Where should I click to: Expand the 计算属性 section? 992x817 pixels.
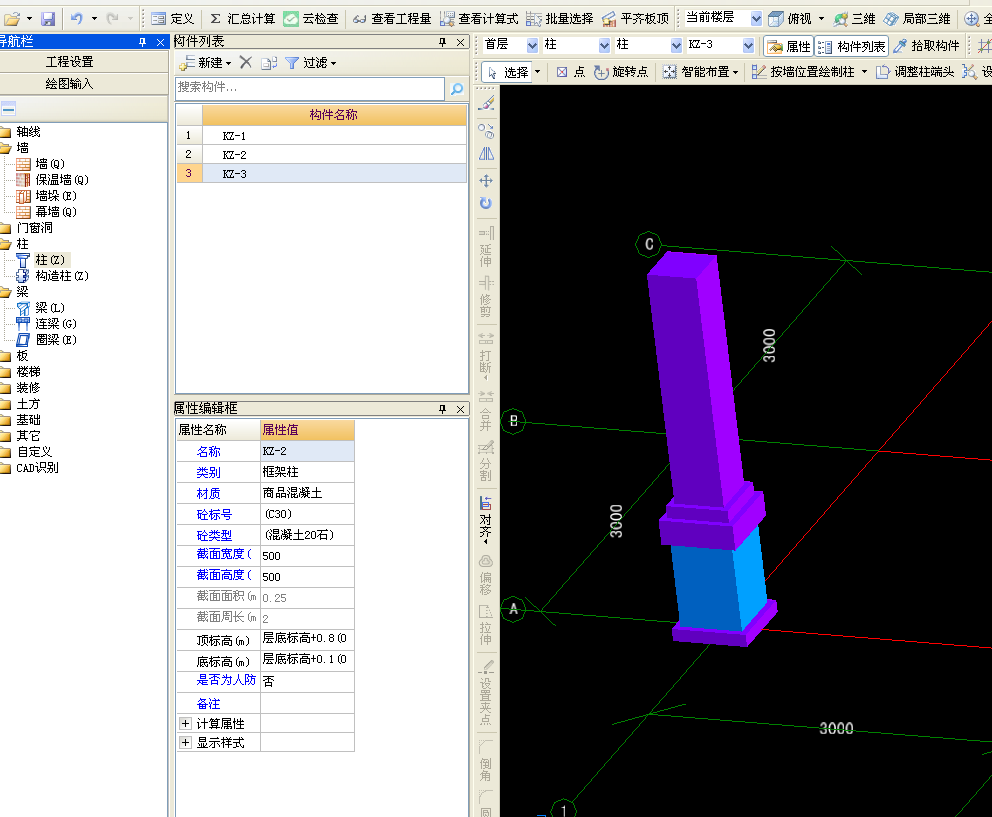click(x=185, y=723)
